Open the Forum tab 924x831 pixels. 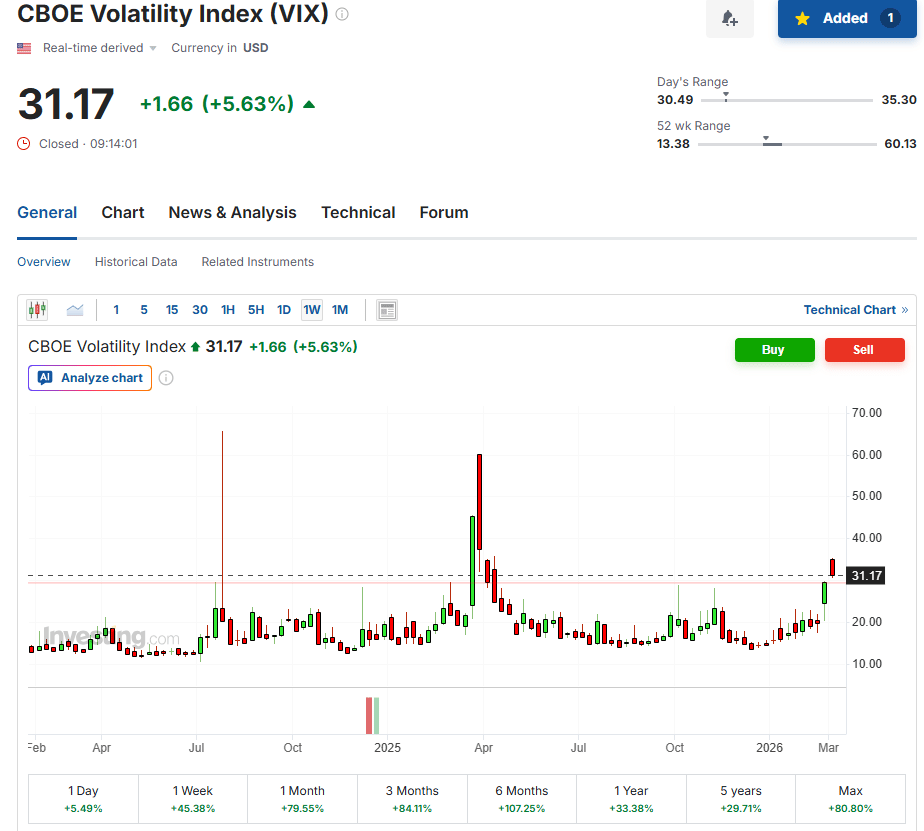coord(444,213)
